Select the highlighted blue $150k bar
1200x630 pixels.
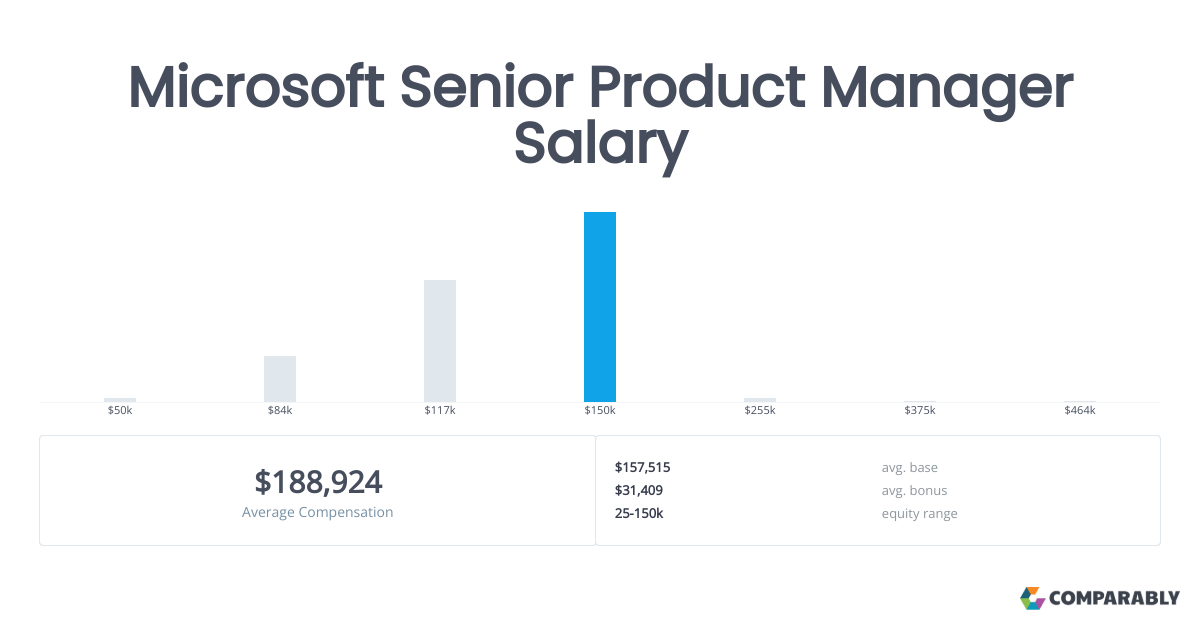point(600,307)
